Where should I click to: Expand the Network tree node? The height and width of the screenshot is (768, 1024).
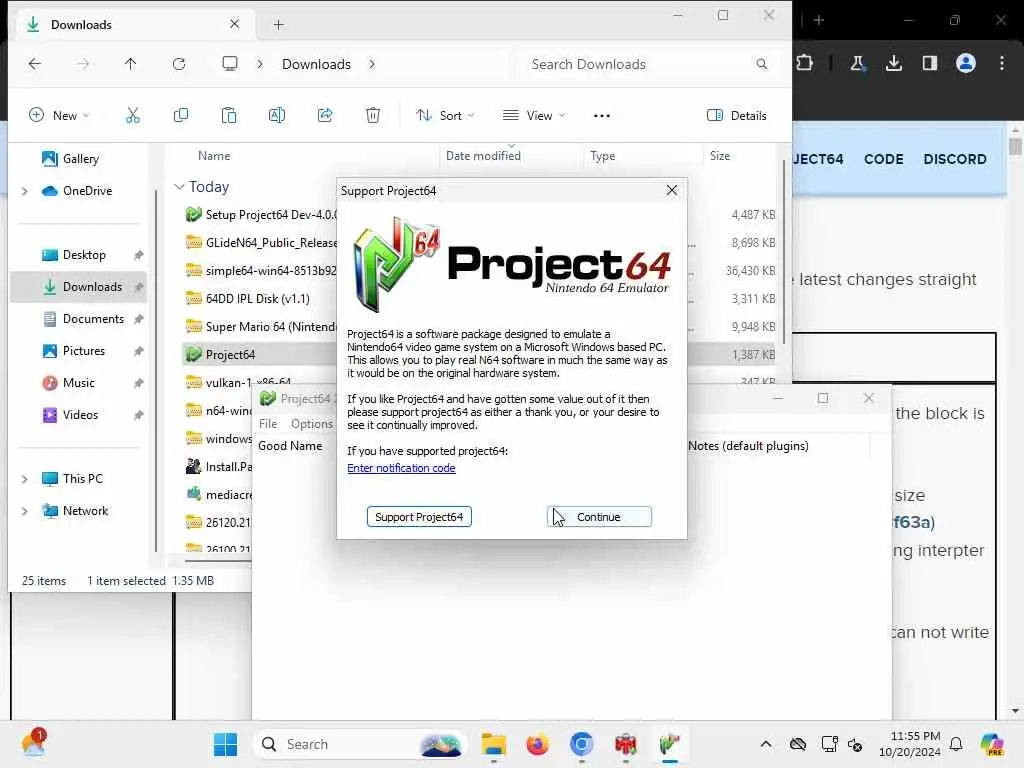25,511
